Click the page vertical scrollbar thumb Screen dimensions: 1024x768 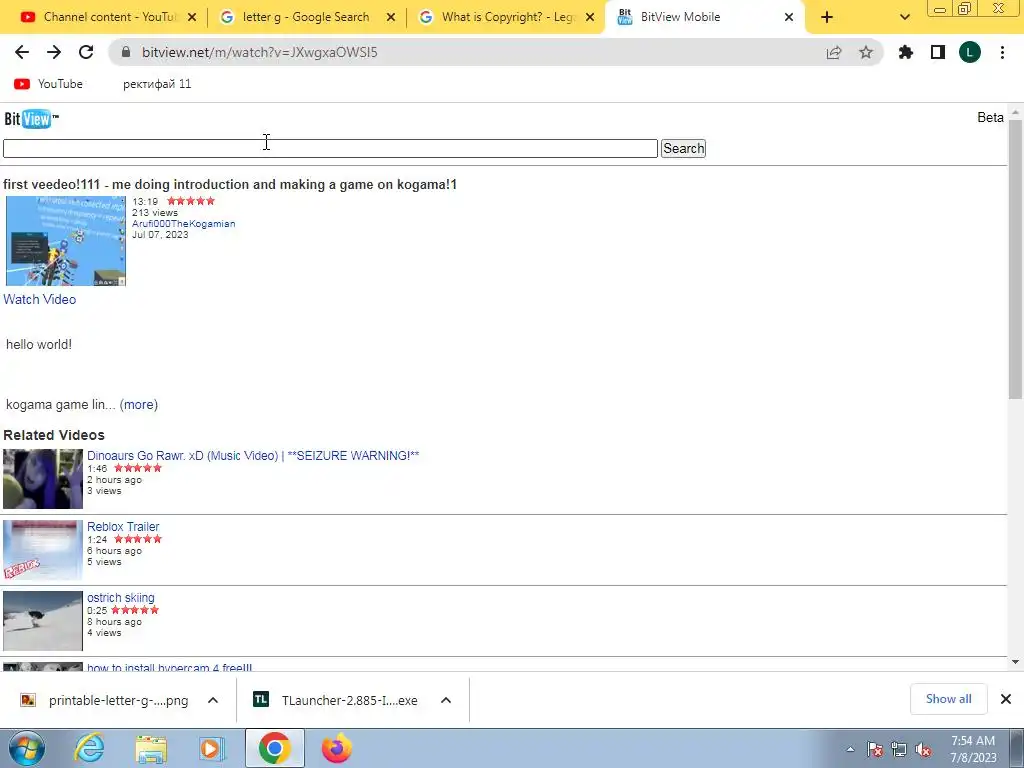(x=1016, y=259)
